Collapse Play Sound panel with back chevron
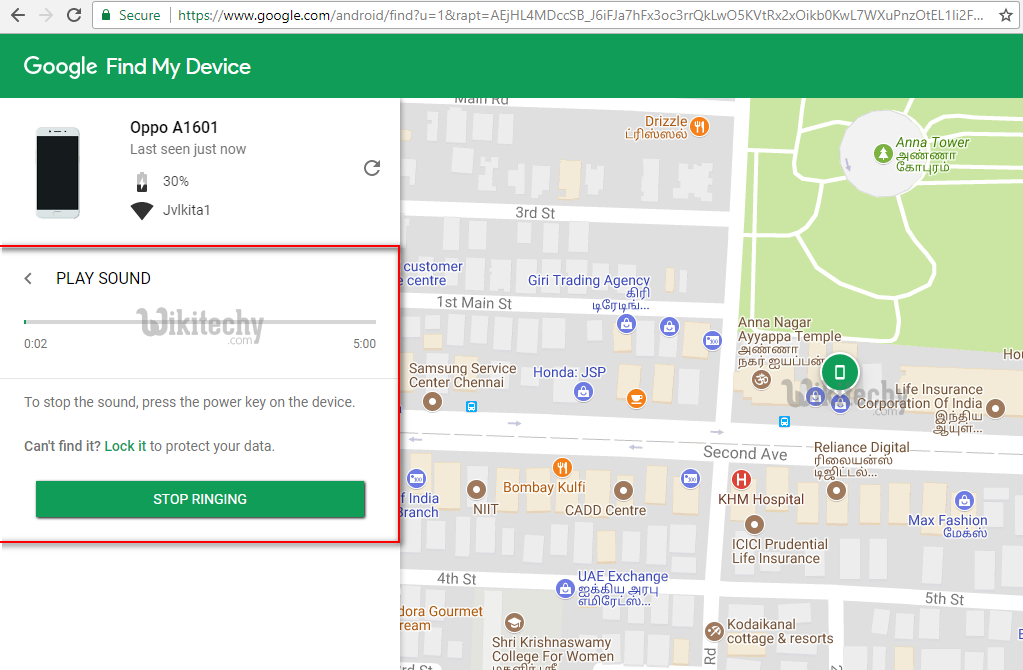The width and height of the screenshot is (1023, 670). coord(29,279)
